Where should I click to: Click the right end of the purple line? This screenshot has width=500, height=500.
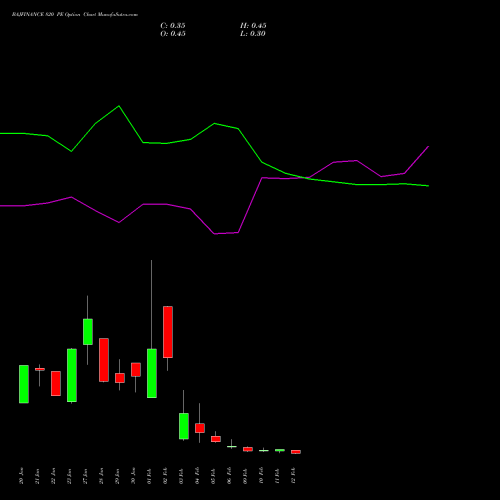pos(428,146)
